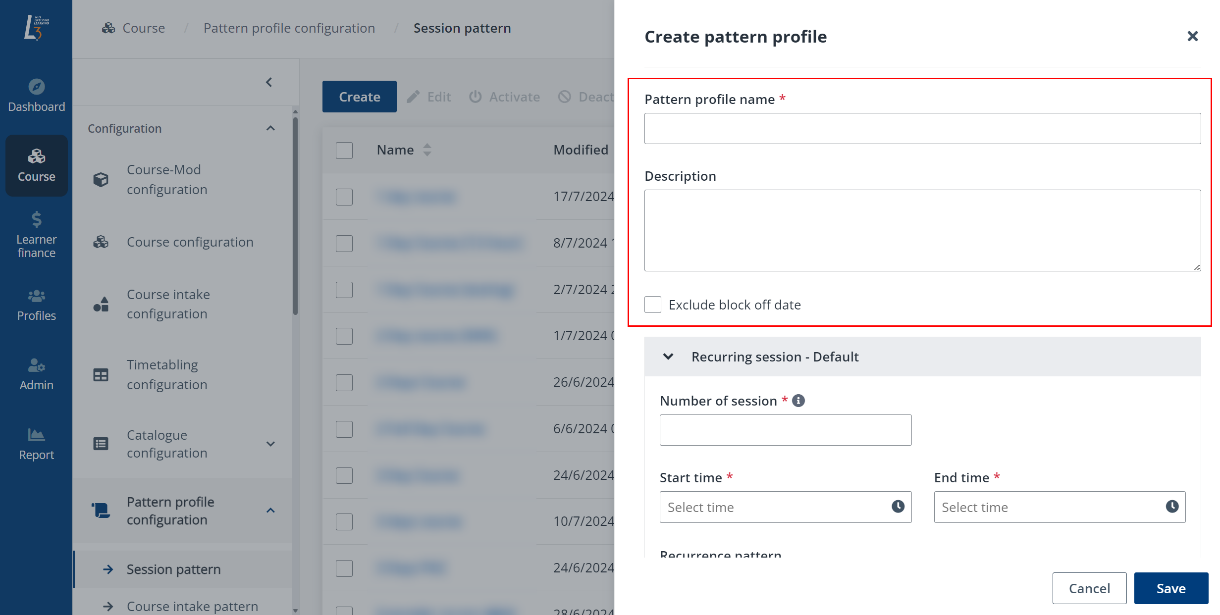1220x615 pixels.
Task: Enable Exclude block off date checkbox
Action: 653,305
